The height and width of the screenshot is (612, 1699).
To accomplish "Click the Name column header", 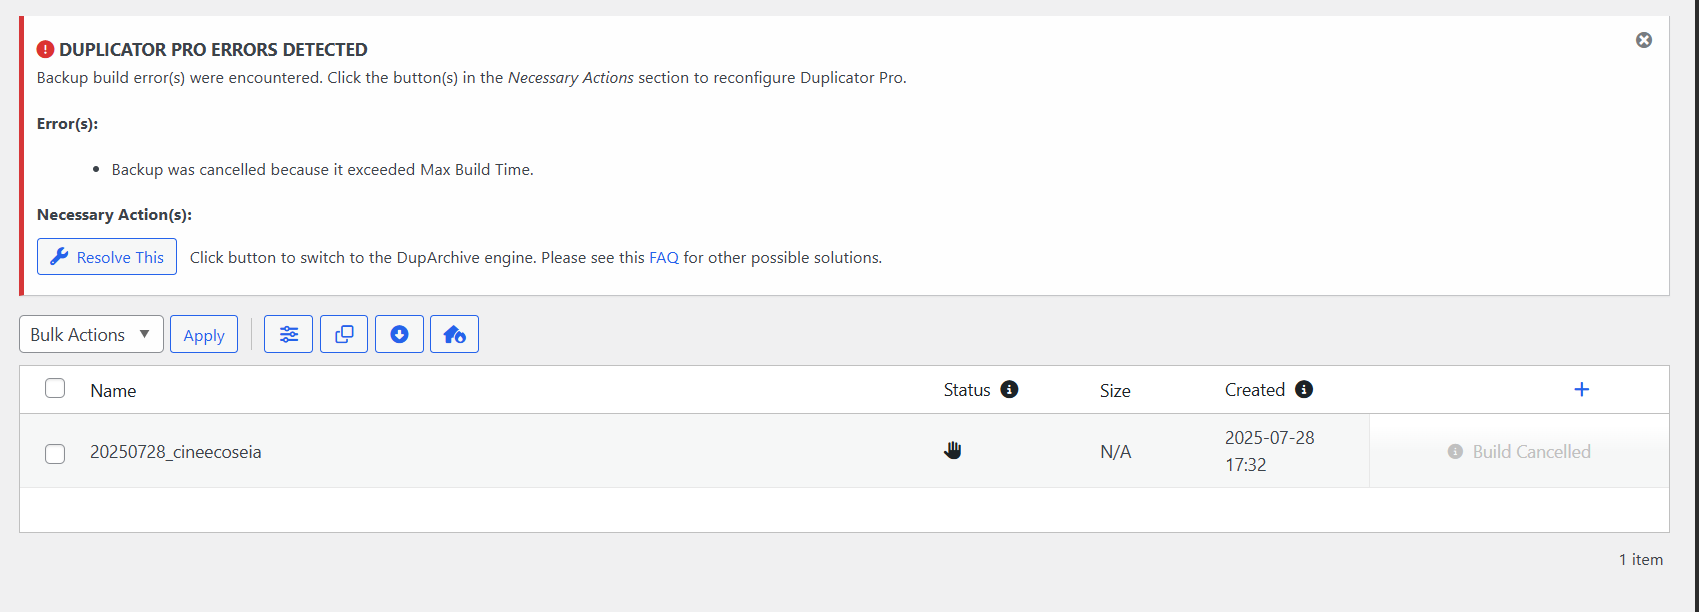I will (x=113, y=391).
